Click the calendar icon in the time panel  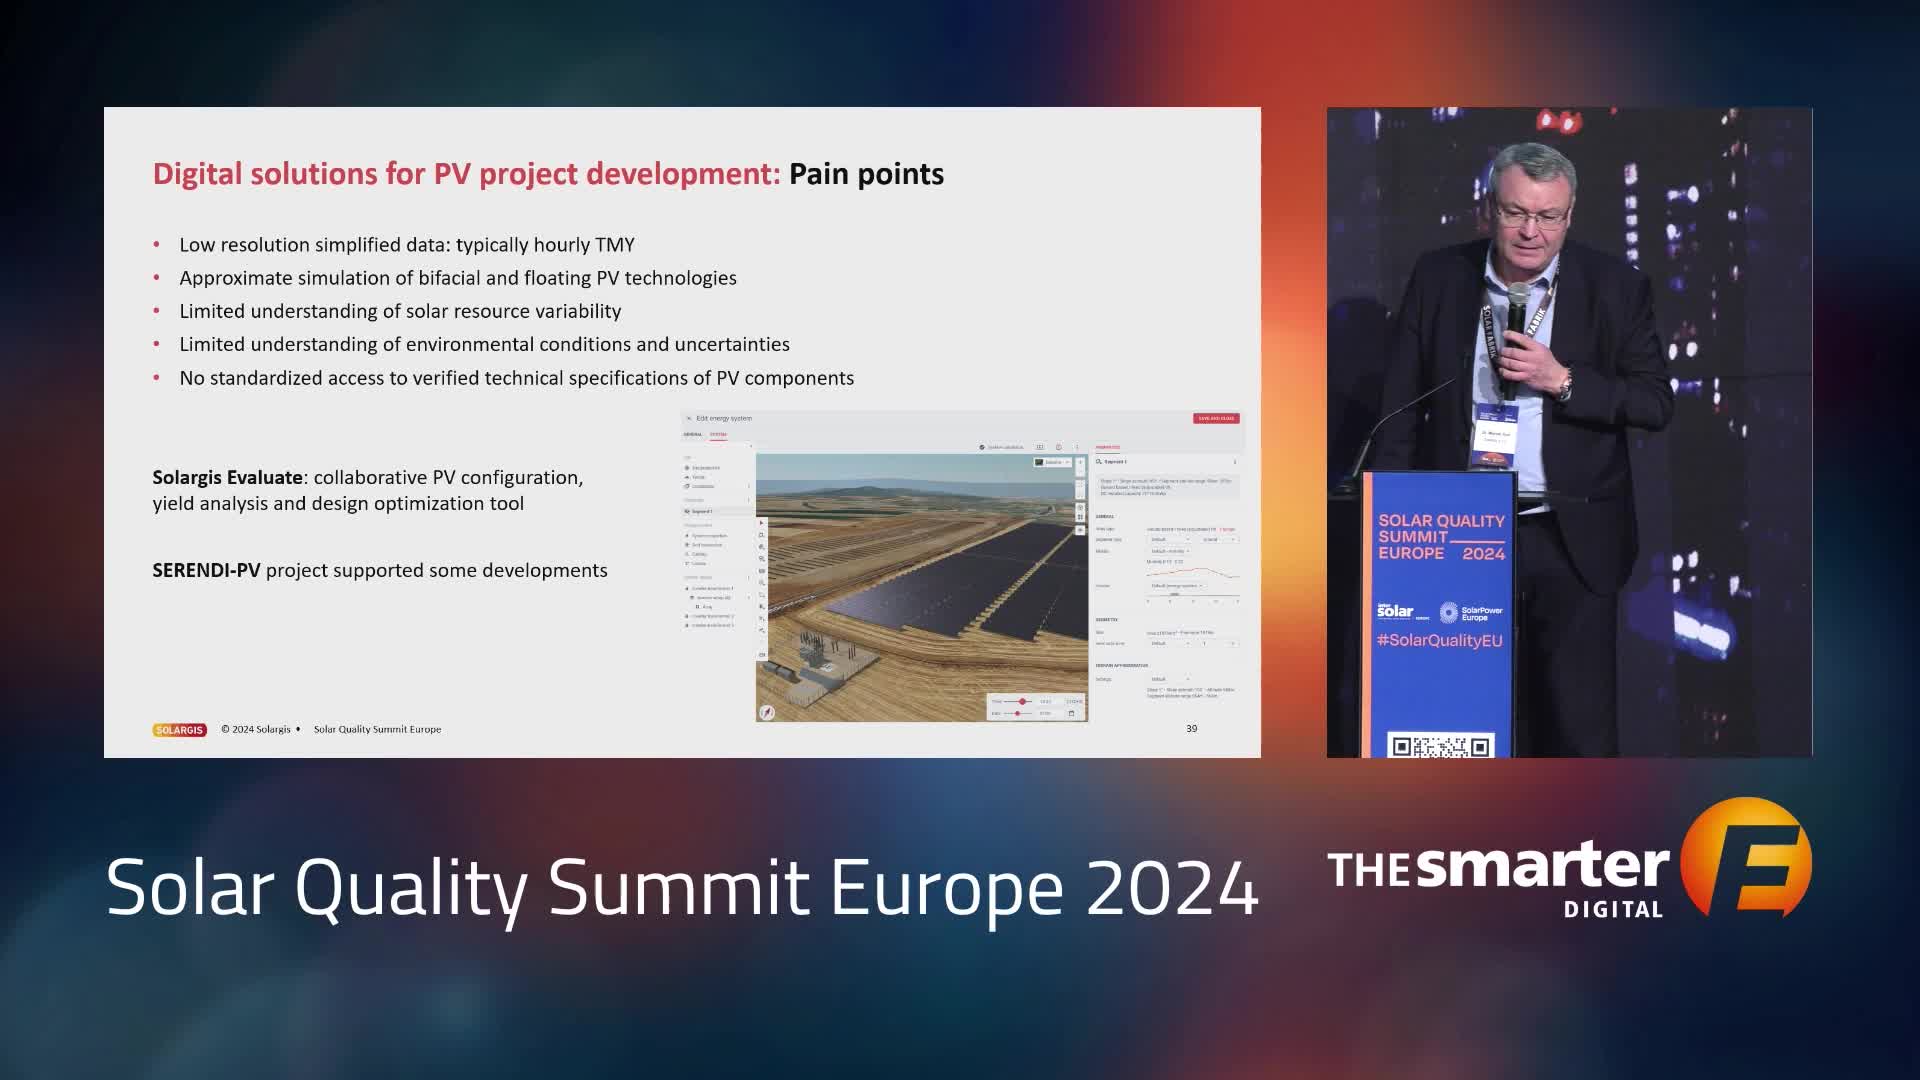[1071, 713]
